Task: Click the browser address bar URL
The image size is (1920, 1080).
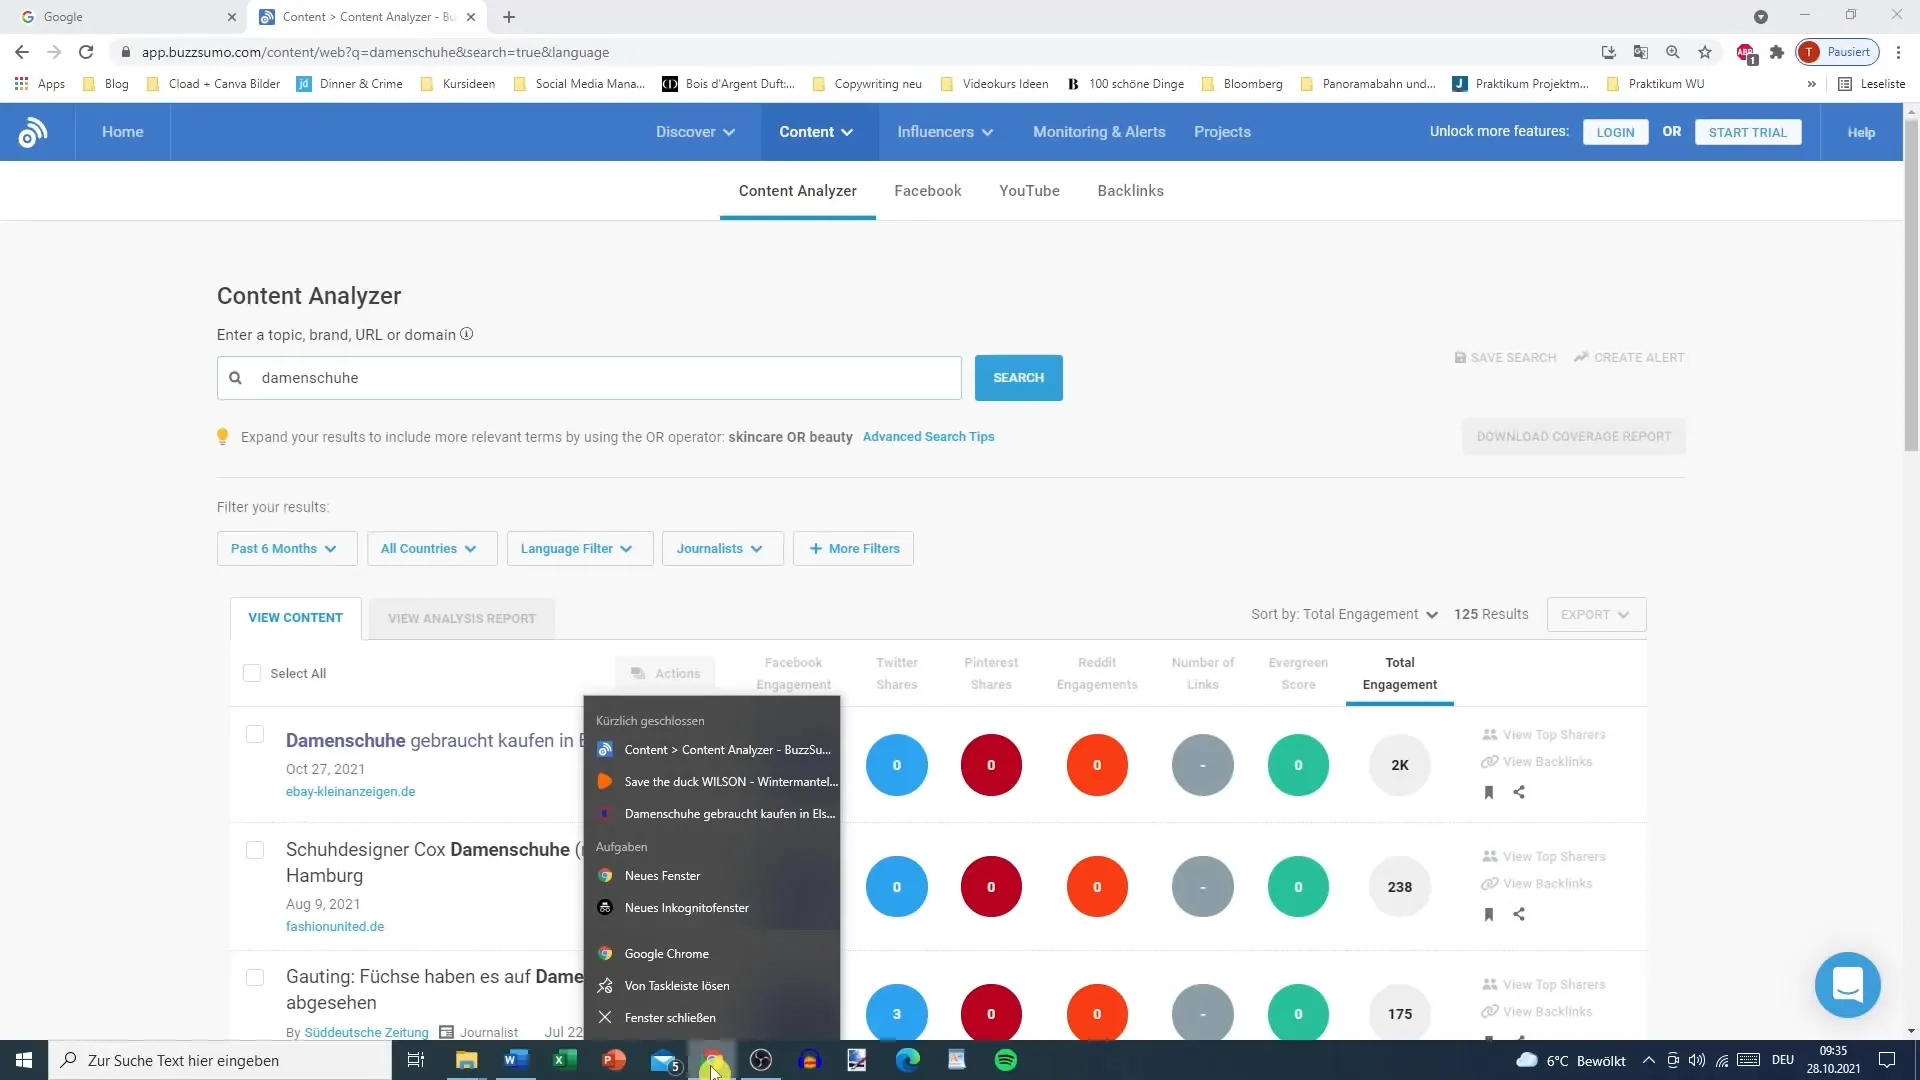Action: coord(375,52)
